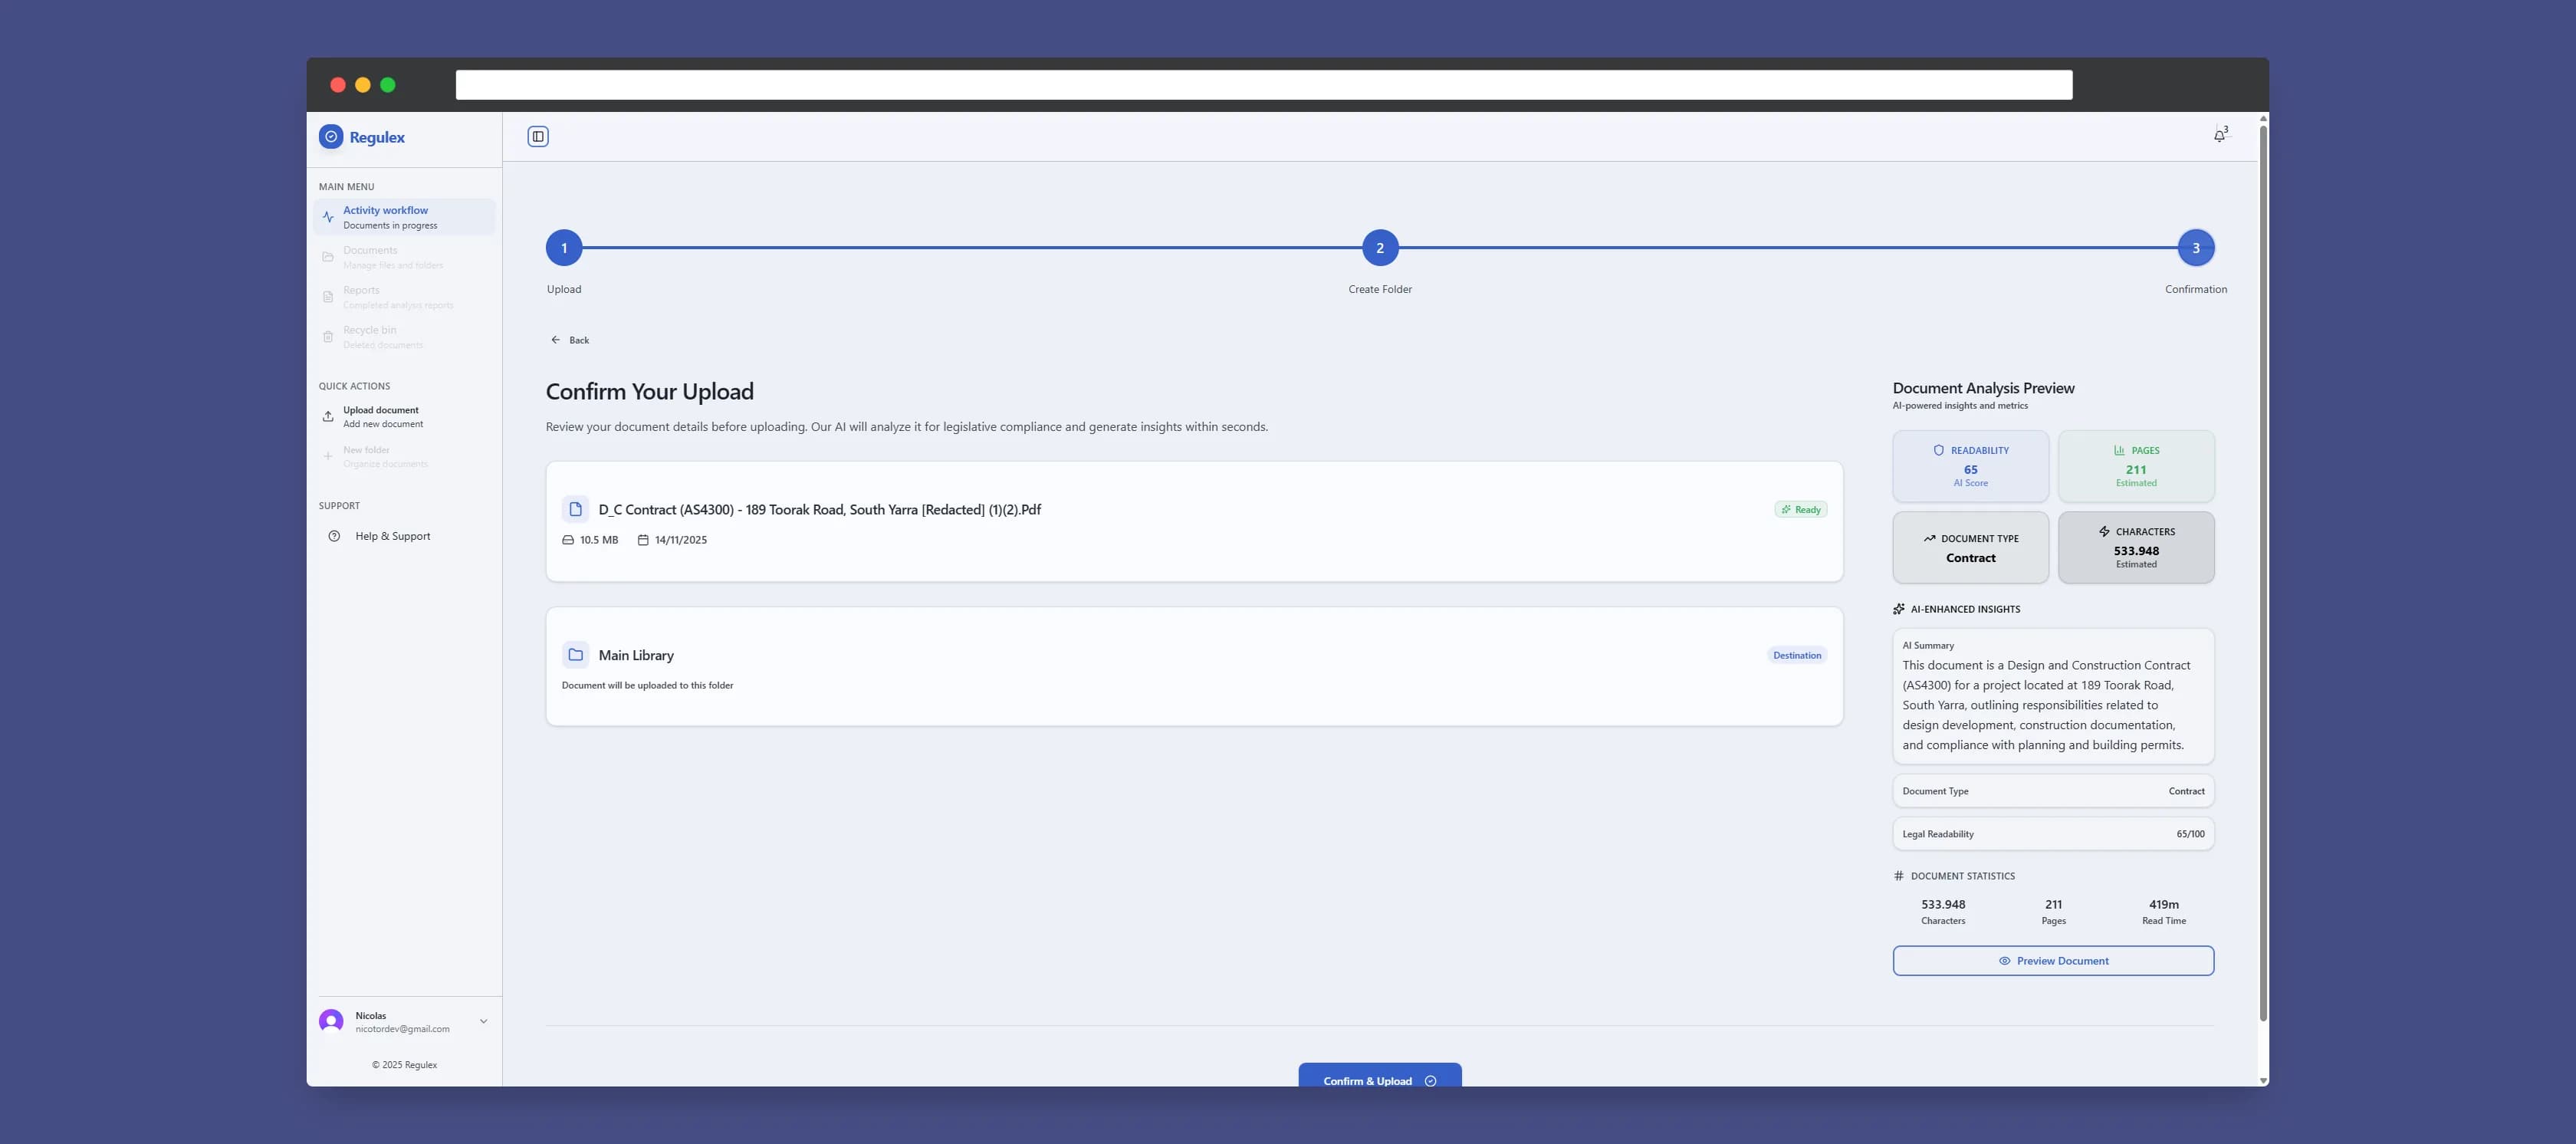2576x1144 pixels.
Task: Click the Preview Document button
Action: click(2053, 961)
